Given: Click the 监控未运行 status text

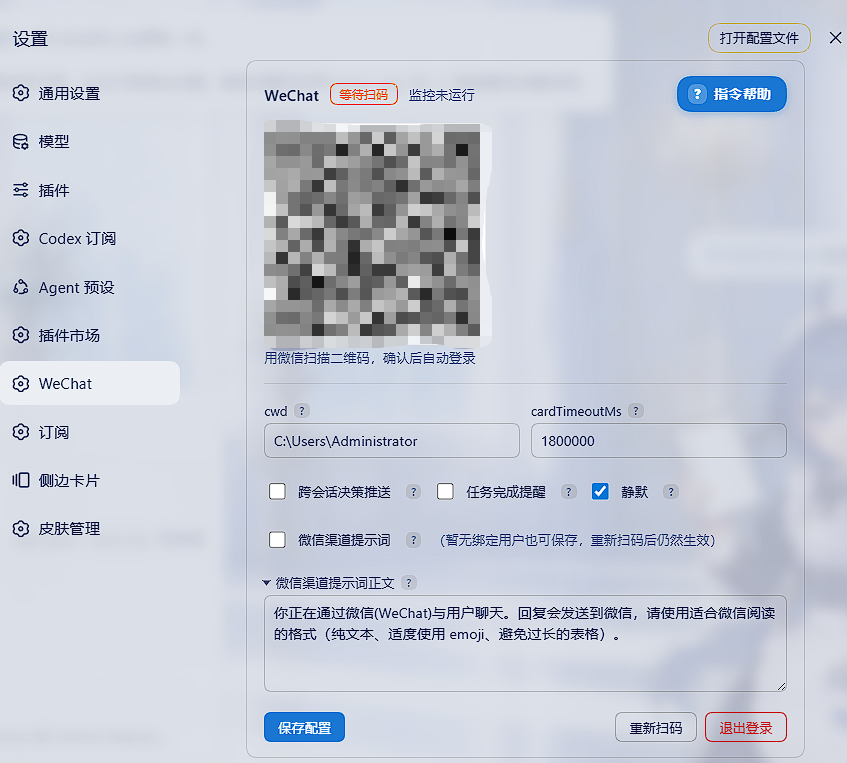Looking at the screenshot, I should point(441,95).
